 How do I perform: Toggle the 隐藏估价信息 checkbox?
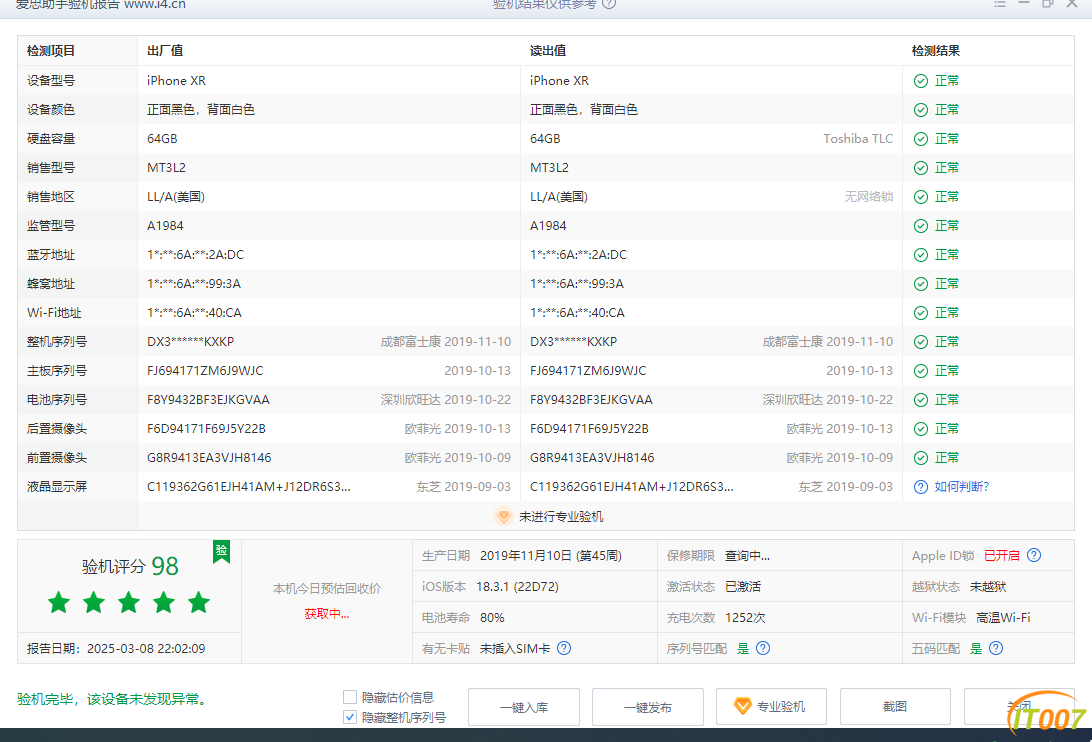click(350, 697)
